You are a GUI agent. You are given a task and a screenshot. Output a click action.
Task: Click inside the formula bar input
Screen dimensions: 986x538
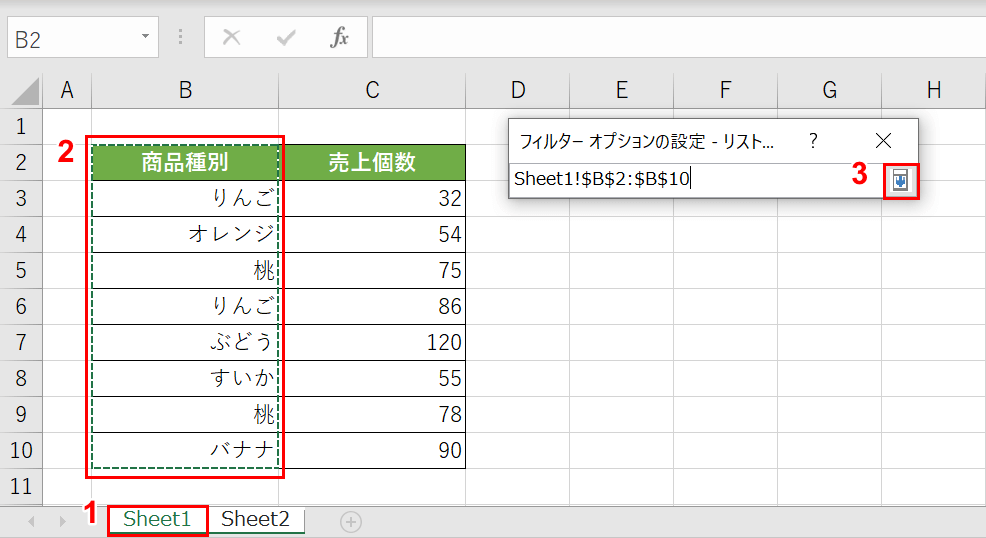click(679, 38)
